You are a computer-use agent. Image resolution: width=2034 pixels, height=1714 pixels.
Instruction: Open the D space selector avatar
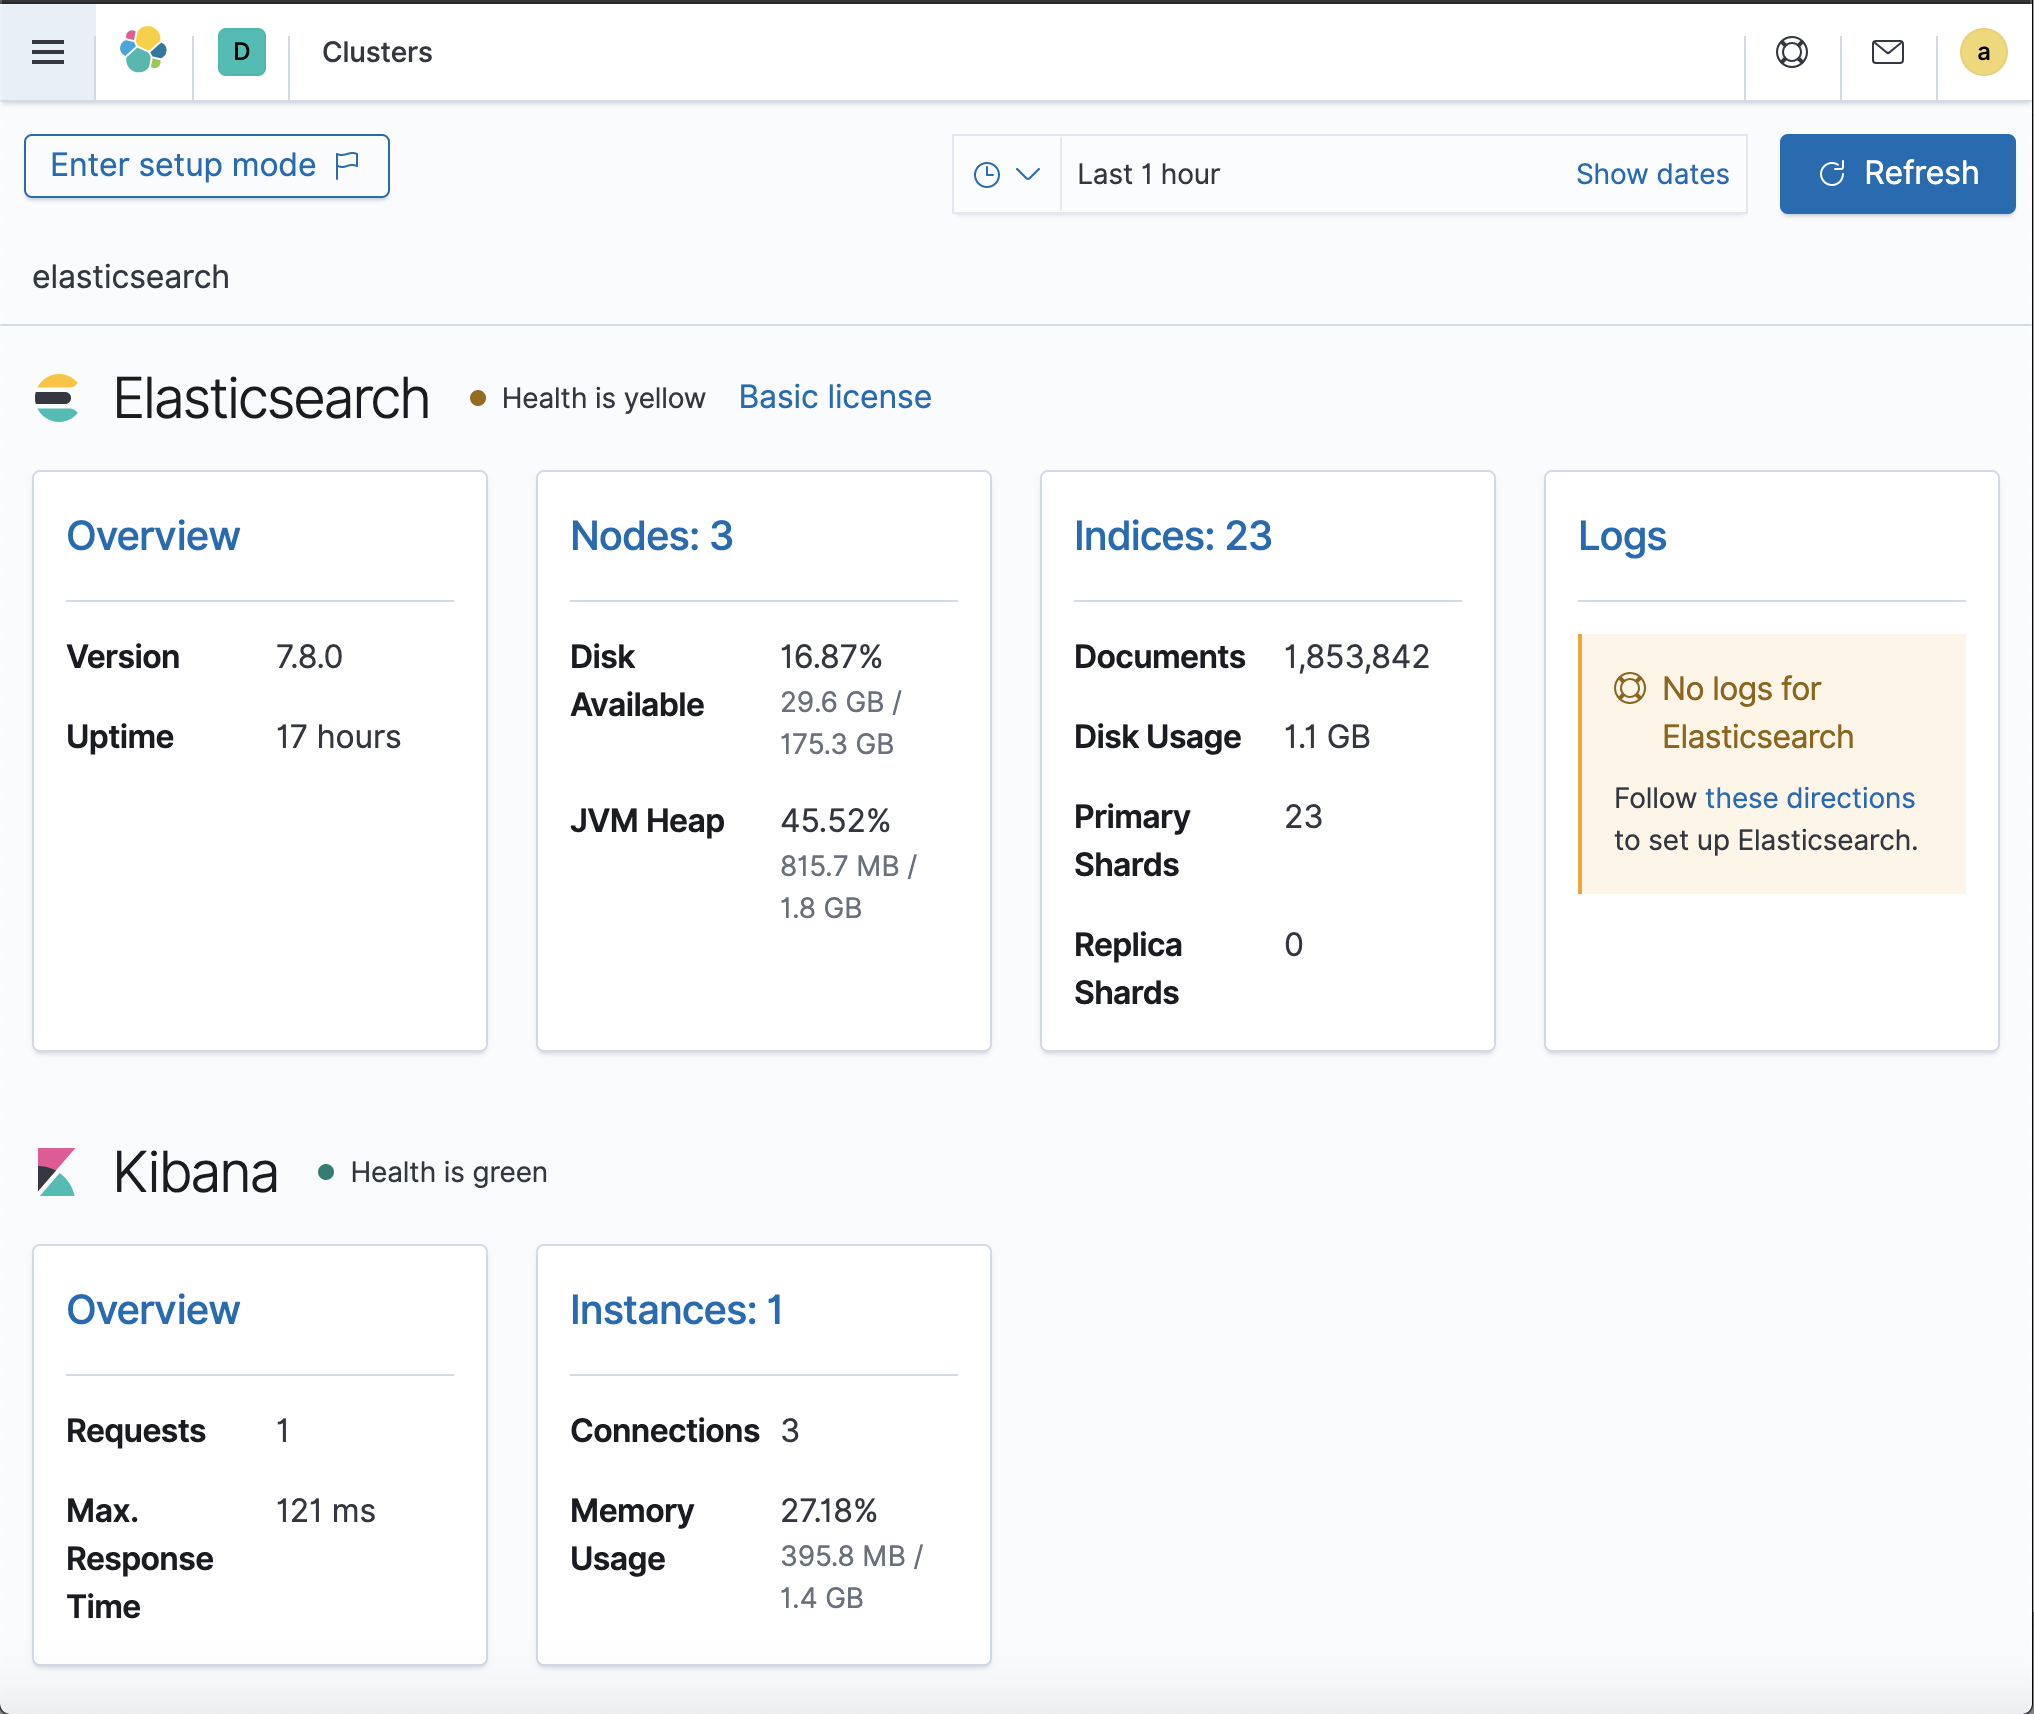coord(242,52)
